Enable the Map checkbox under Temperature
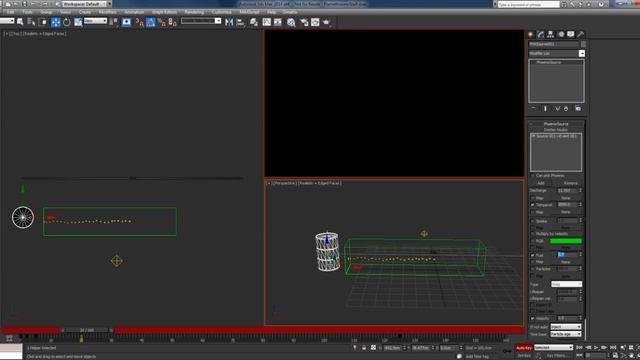This screenshot has width=640, height=360. 533,212
